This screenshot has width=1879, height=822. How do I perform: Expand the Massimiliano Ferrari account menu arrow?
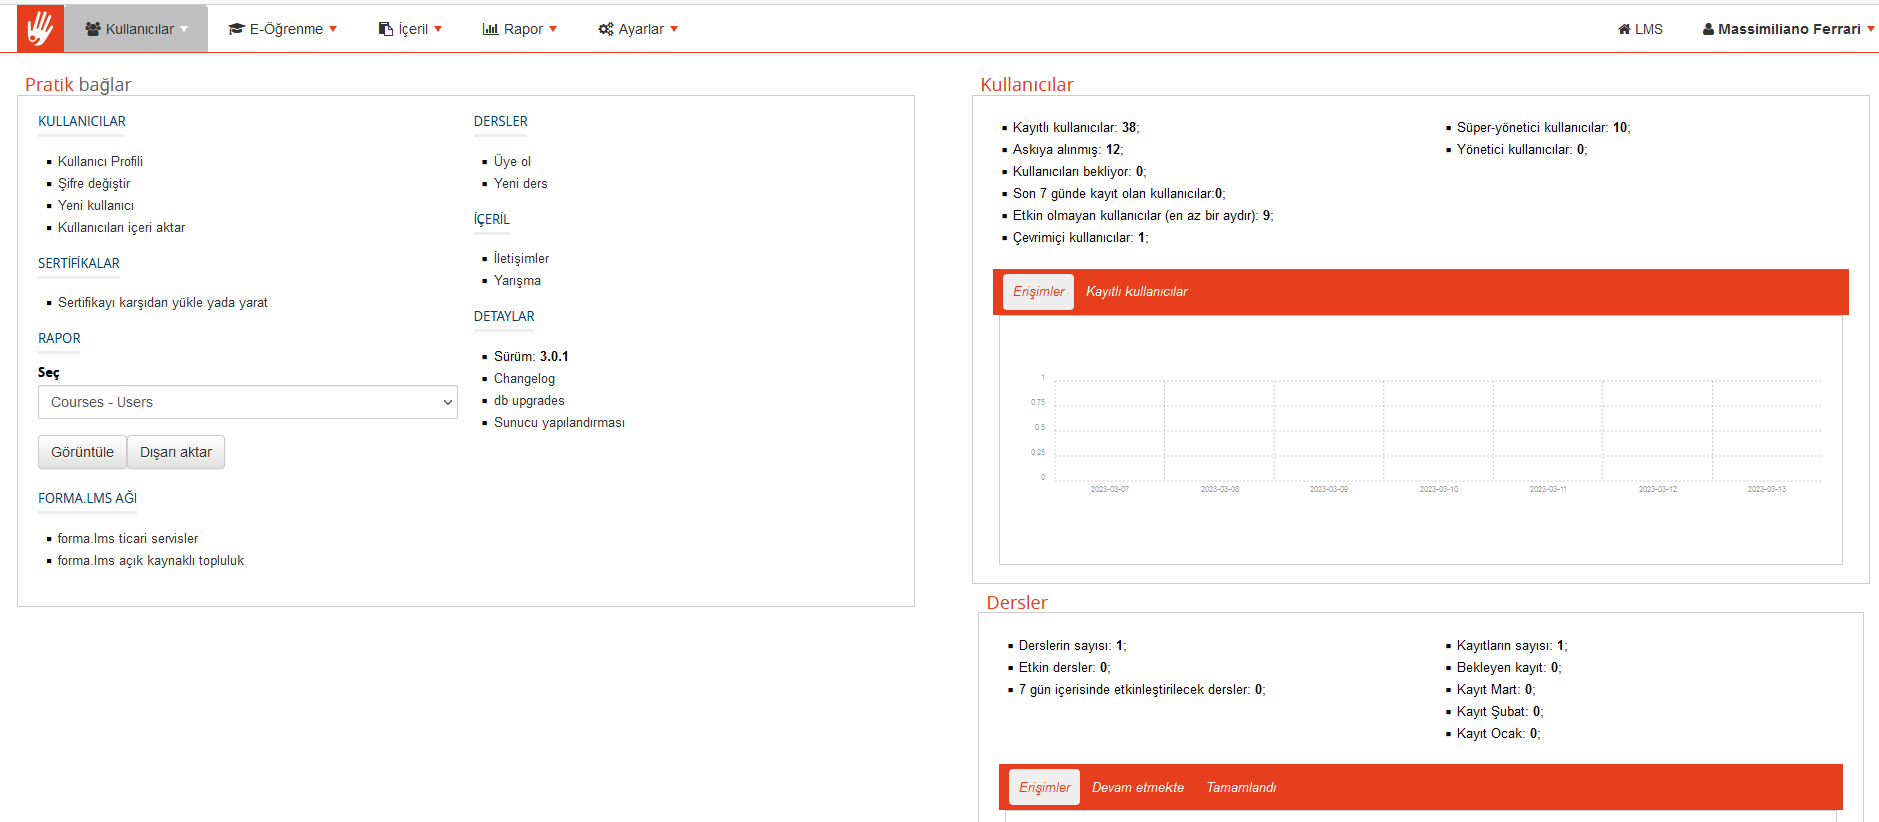(x=1870, y=29)
